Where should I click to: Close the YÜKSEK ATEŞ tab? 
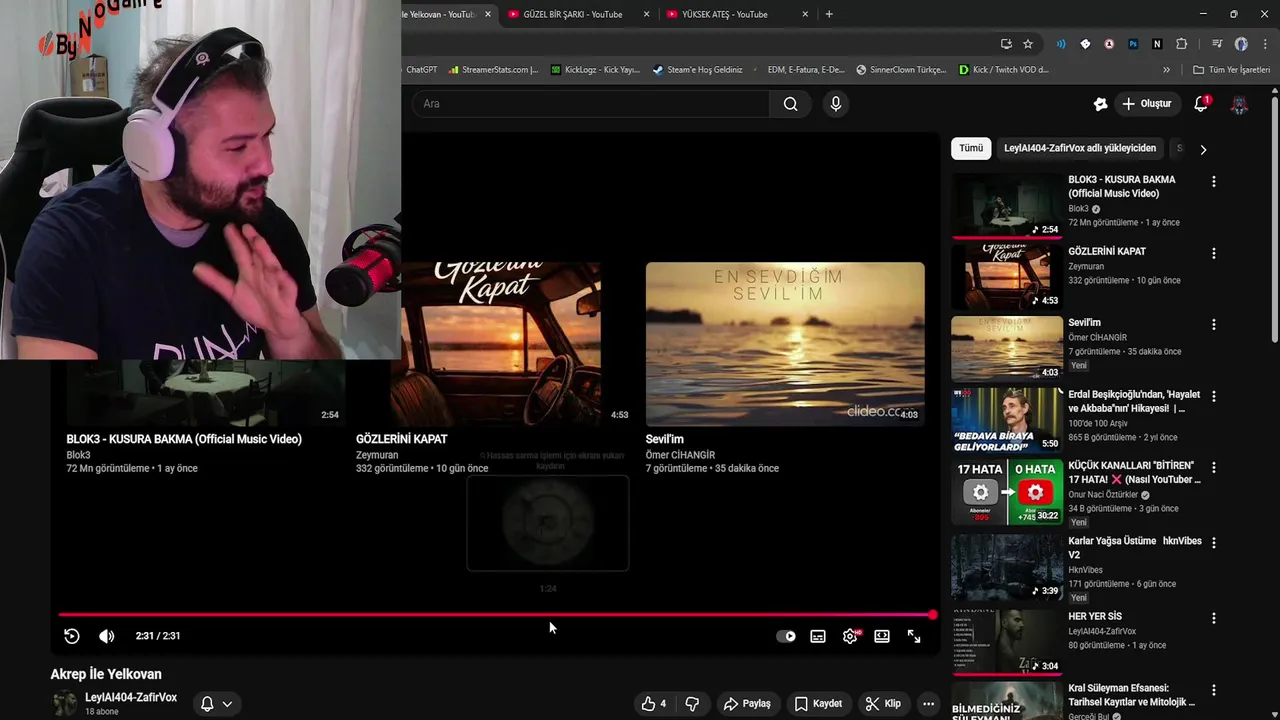(805, 14)
